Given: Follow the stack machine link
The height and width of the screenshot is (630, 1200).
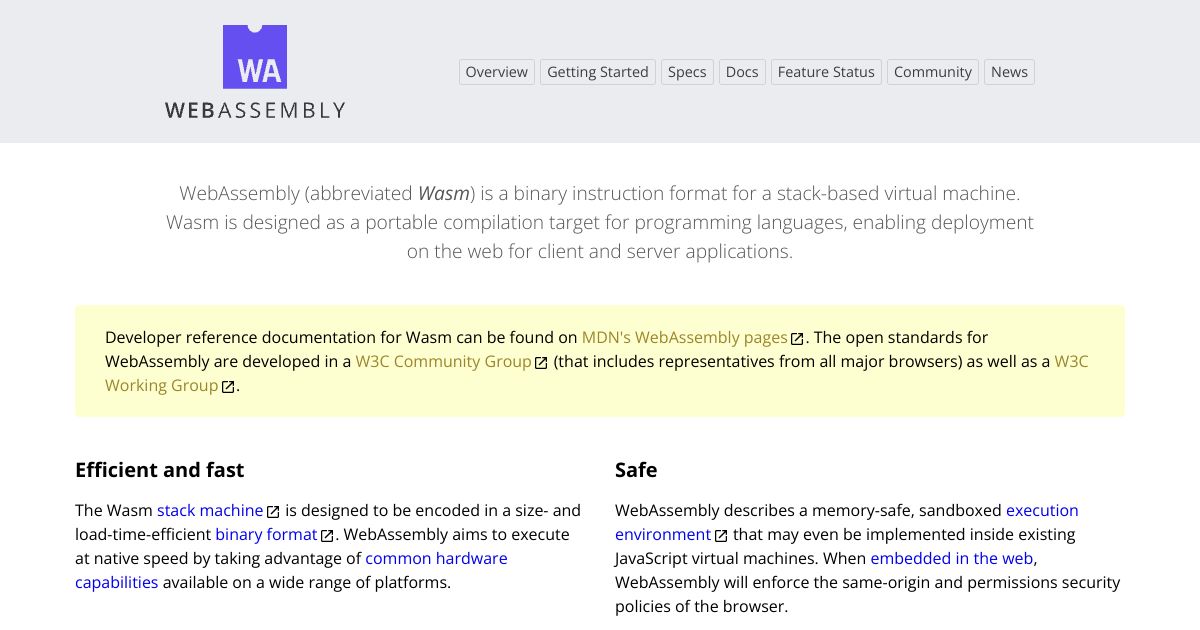Looking at the screenshot, I should pyautogui.click(x=210, y=511).
